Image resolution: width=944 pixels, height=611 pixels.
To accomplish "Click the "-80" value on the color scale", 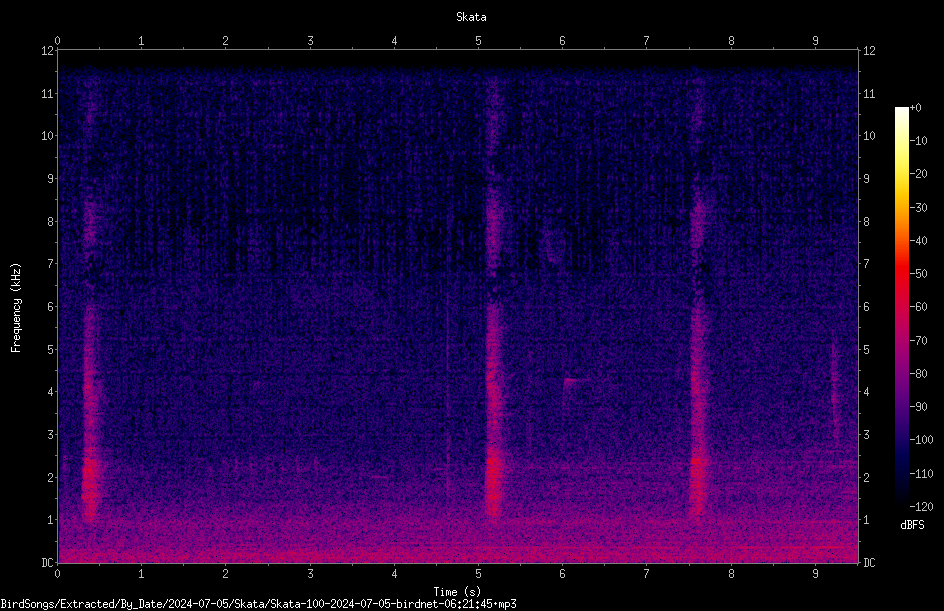I will pos(918,374).
